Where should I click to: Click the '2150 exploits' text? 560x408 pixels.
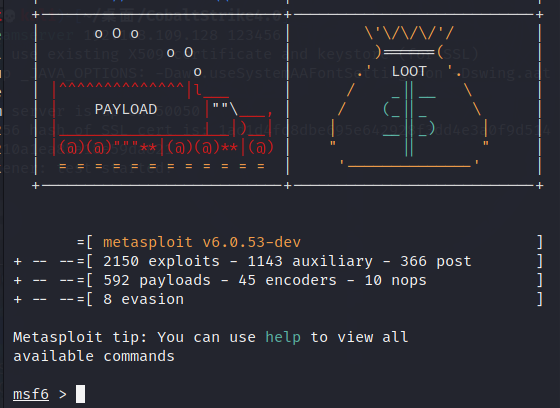pos(161,261)
